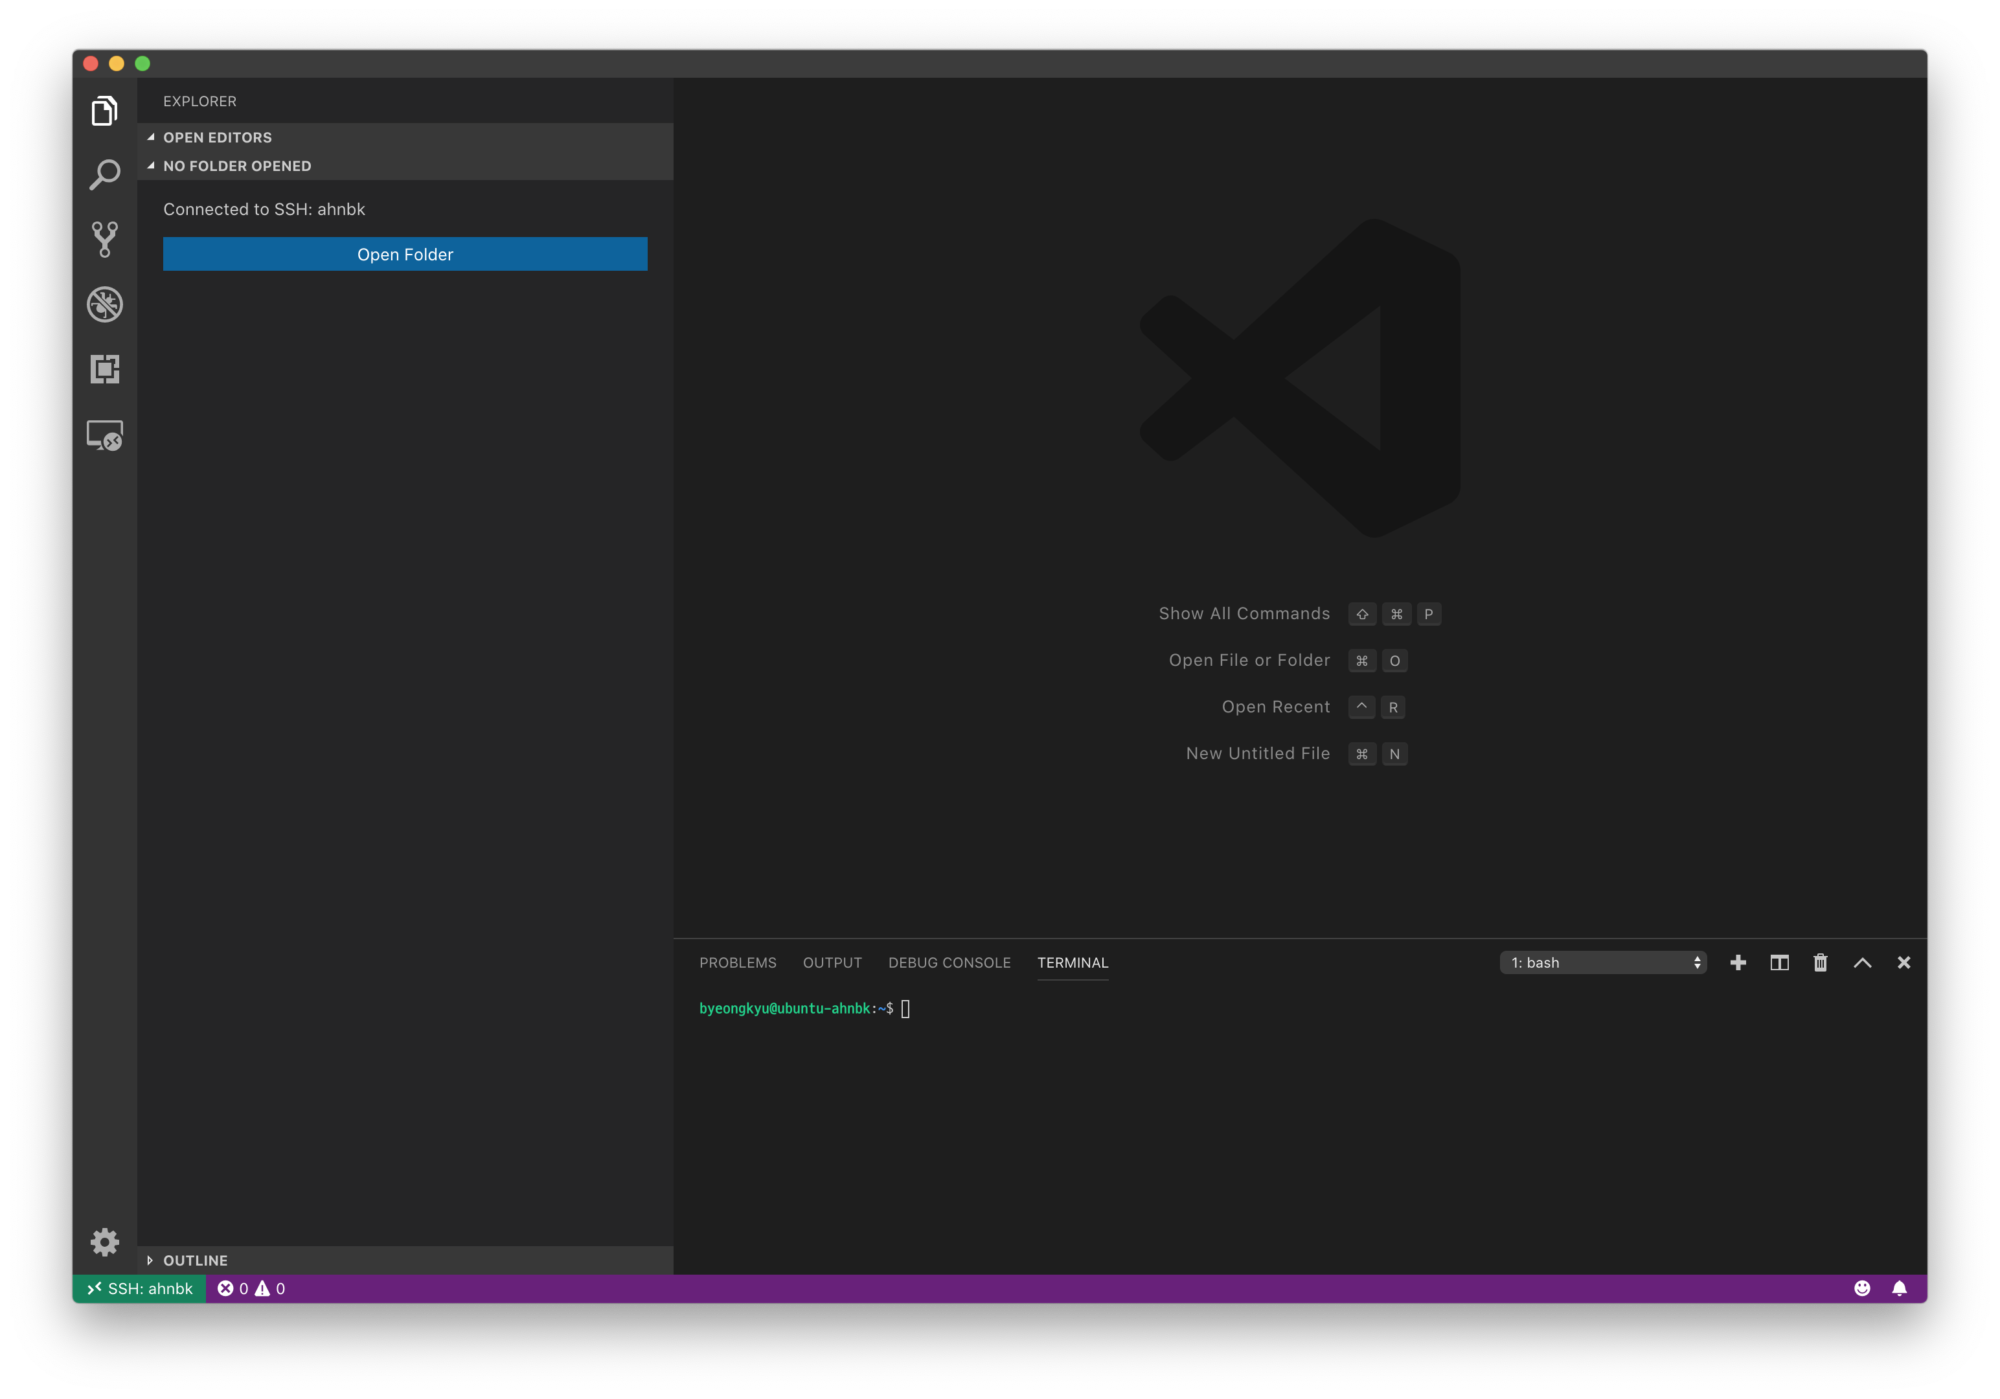2000x1399 pixels.
Task: Open the Explorer view in activity bar
Action: [104, 111]
